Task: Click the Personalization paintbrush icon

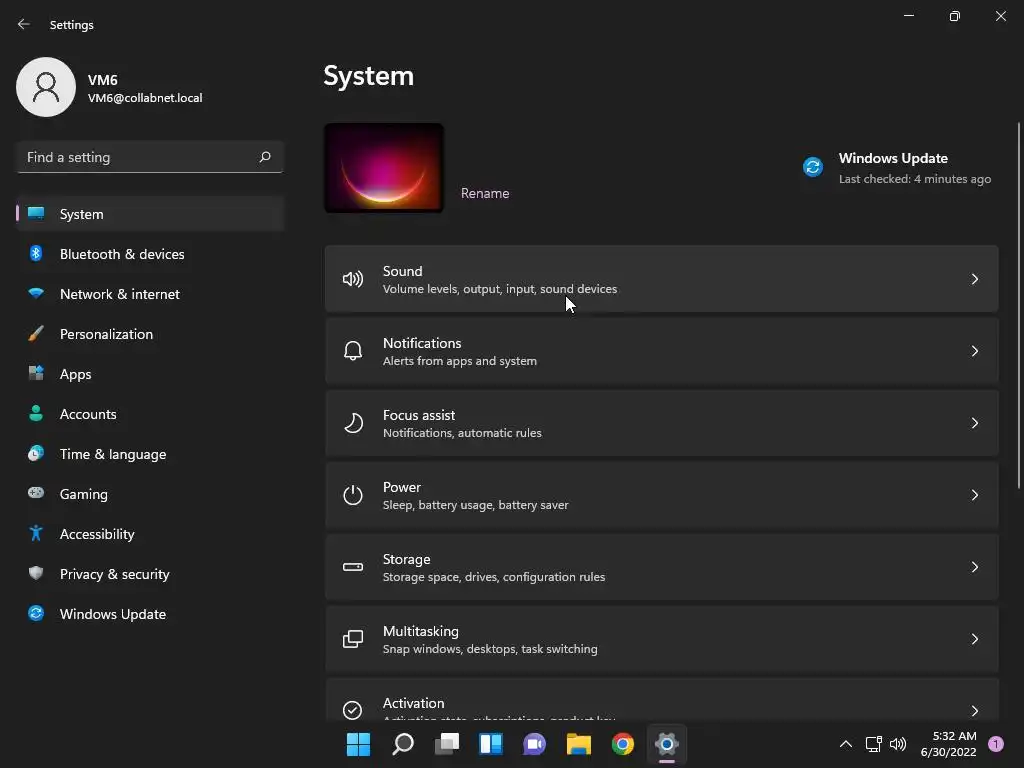Action: coord(36,334)
